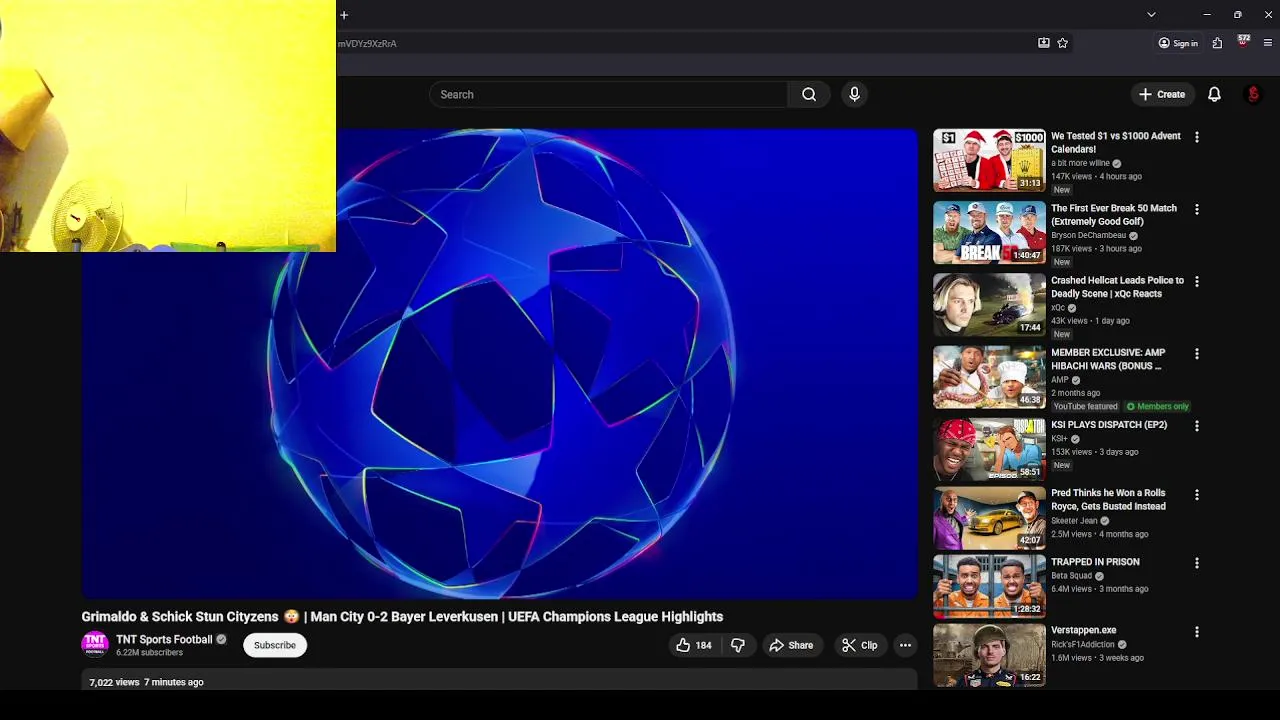Open TNT Sports Football channel name link
Image resolution: width=1280 pixels, height=720 pixels.
point(164,639)
